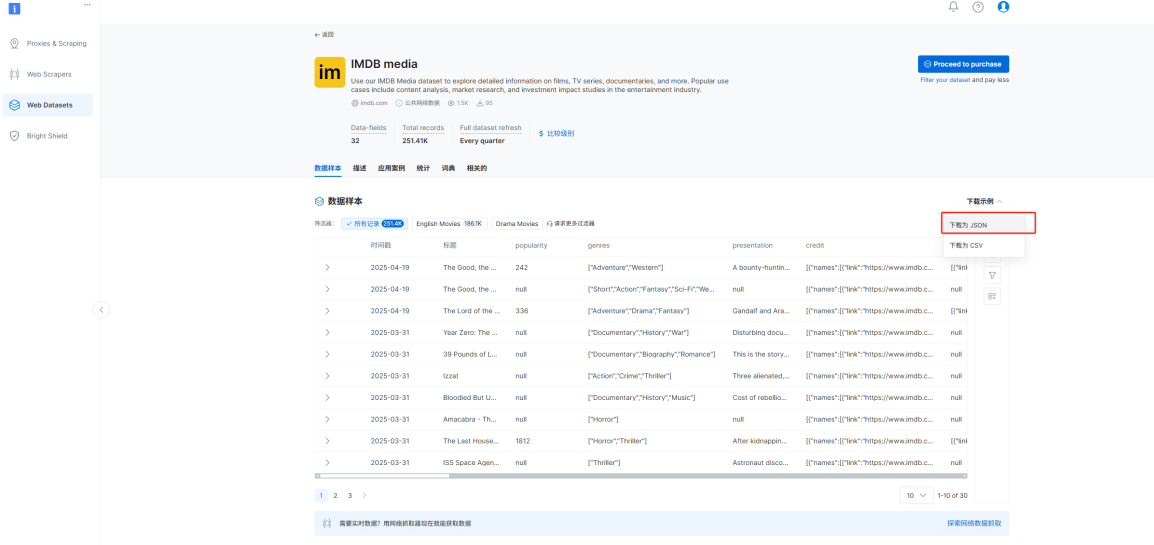Select the Drama Movies filter chip
The width and height of the screenshot is (1154, 545).
517,223
